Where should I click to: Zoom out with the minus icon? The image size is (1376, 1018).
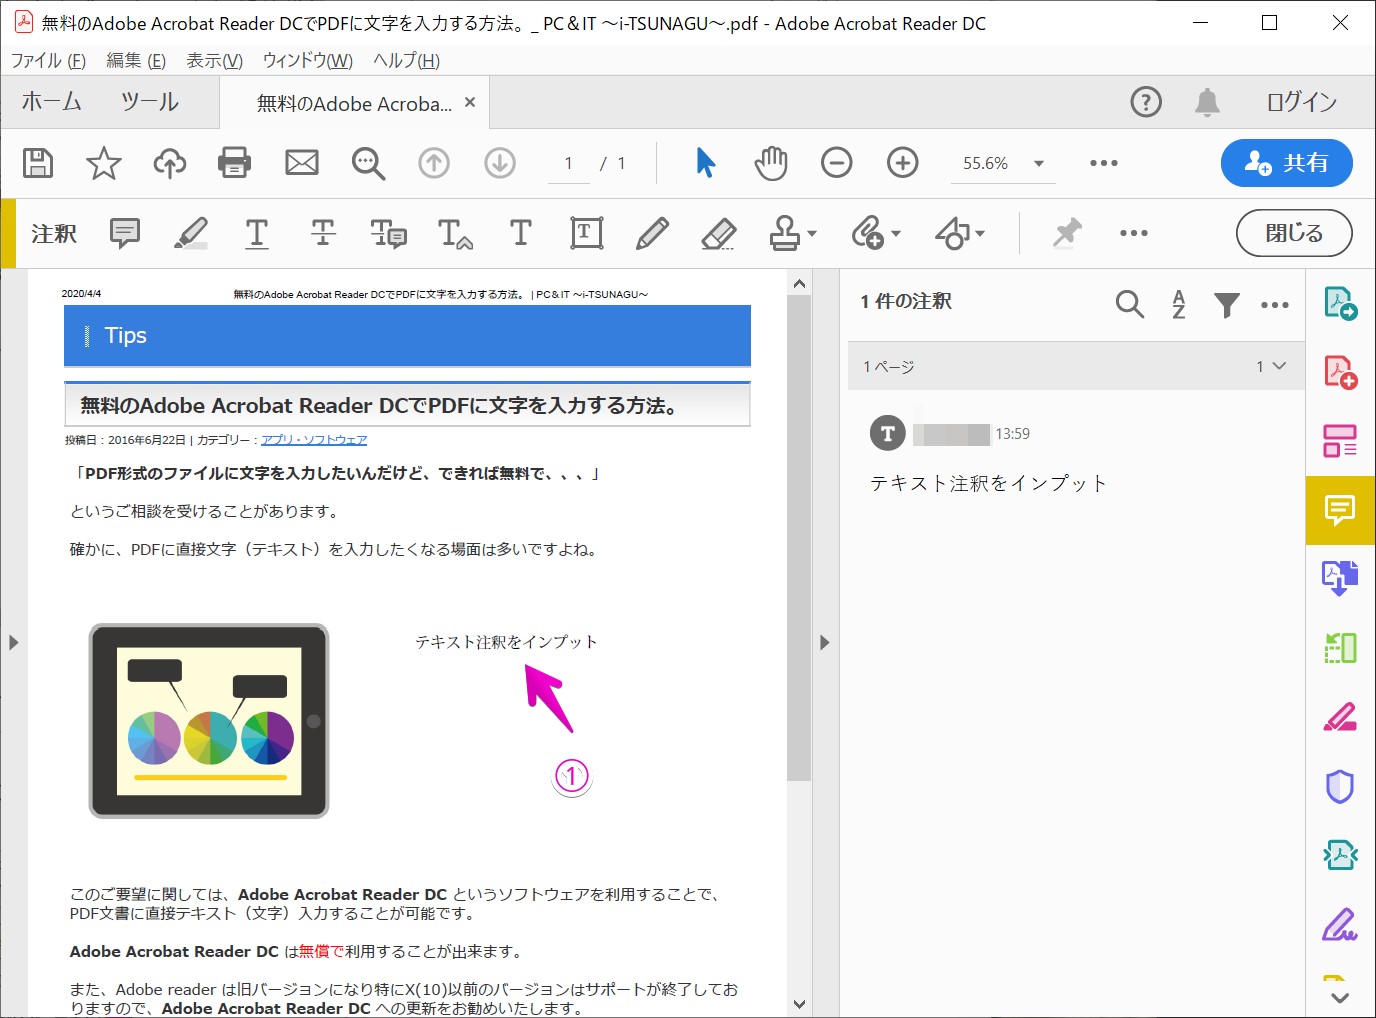click(837, 163)
